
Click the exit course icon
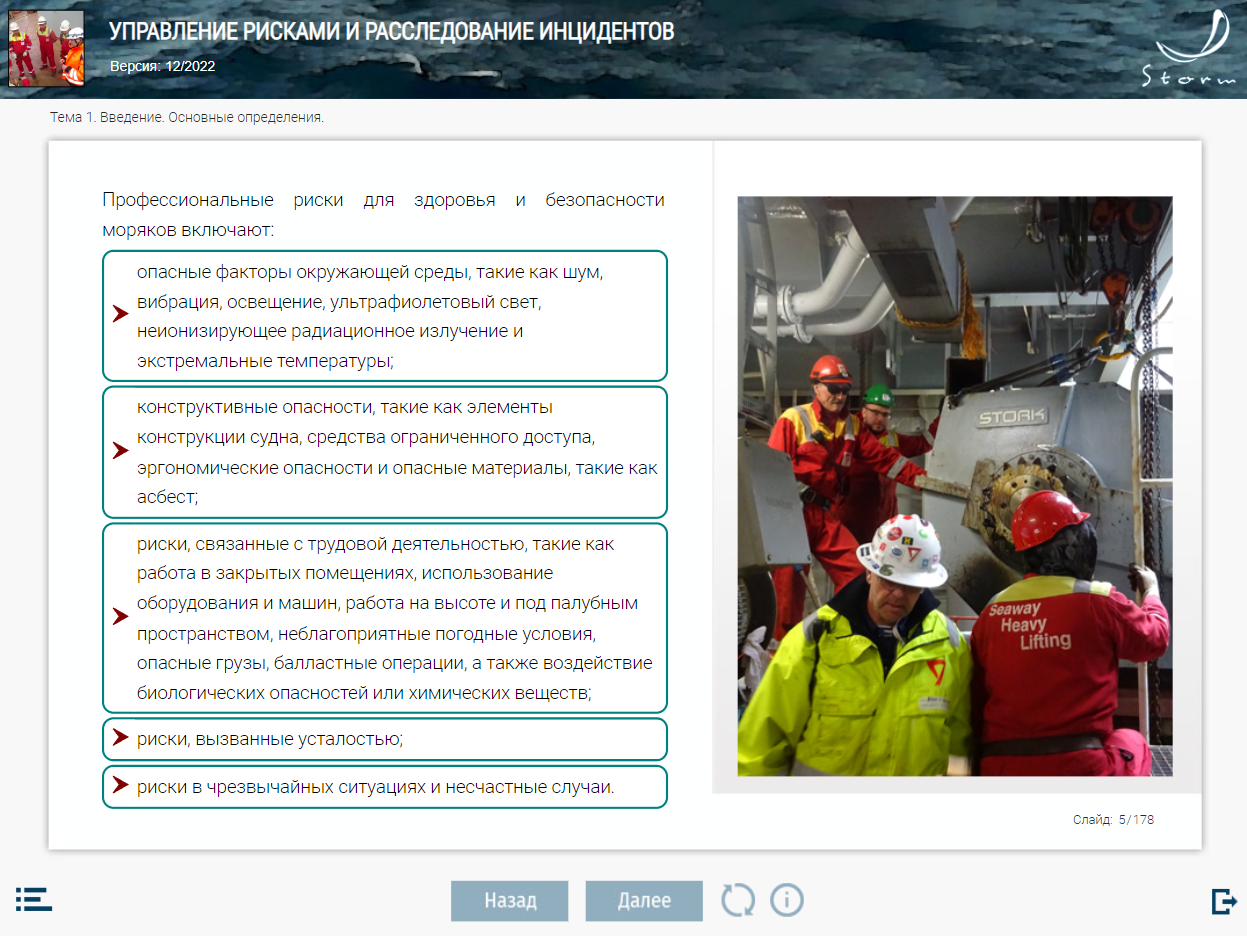point(1224,901)
